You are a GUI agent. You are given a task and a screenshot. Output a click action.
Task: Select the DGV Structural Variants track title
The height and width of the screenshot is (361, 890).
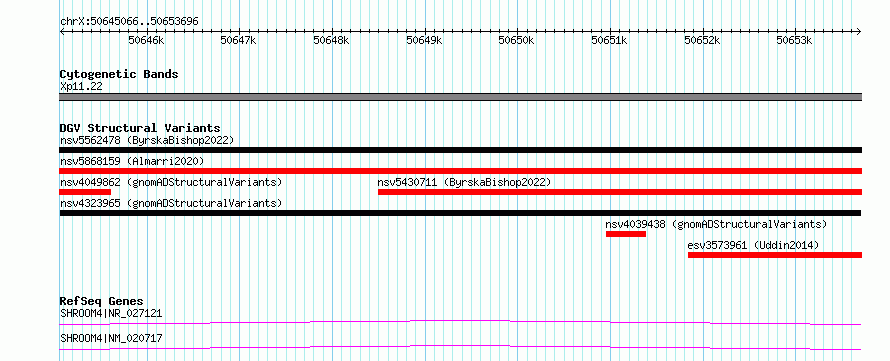140,128
